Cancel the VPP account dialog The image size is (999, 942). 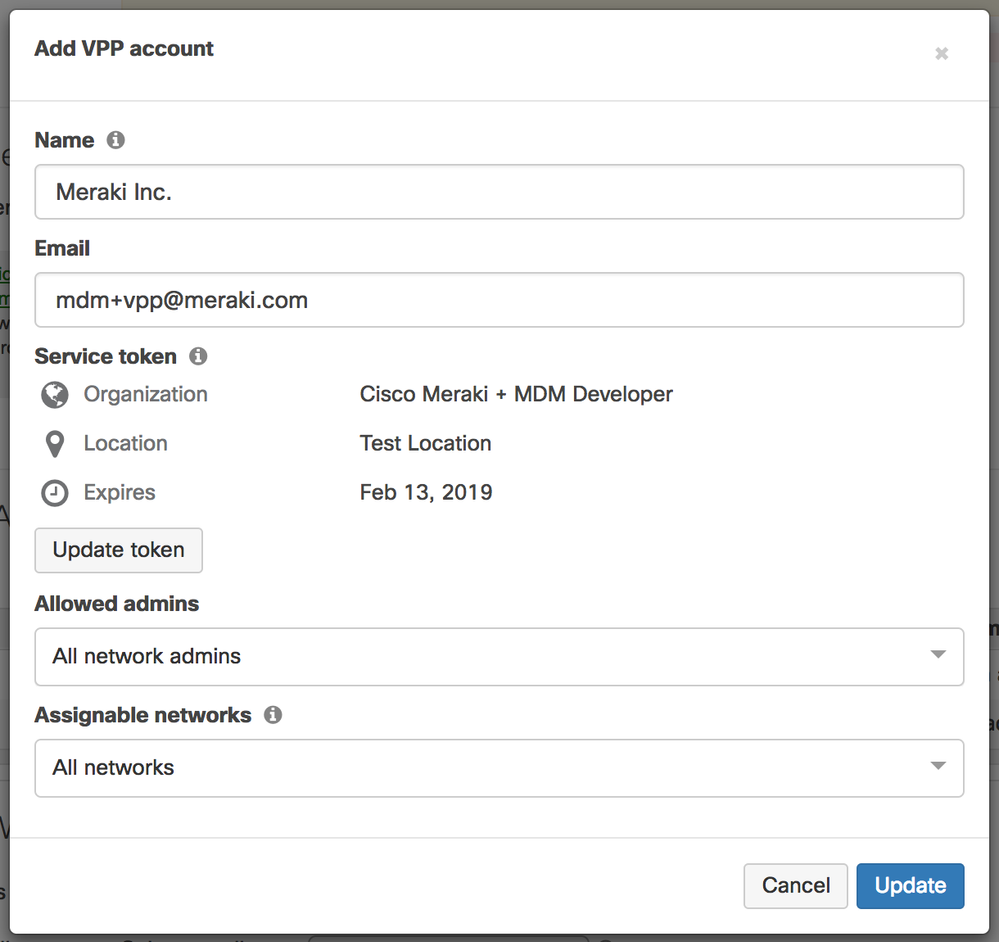(796, 886)
